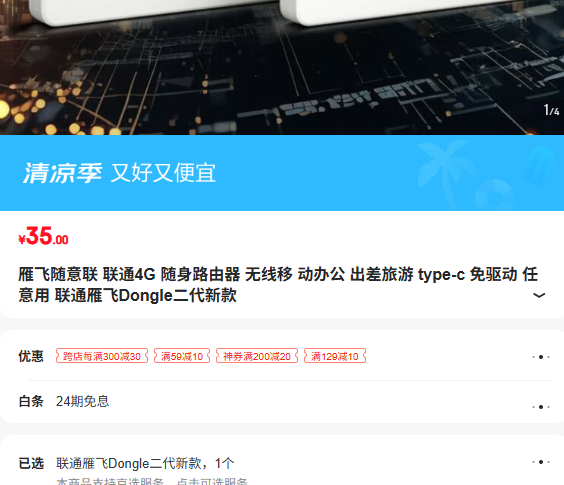564x485 pixels.
Task: Tap the 优惠 label
Action: tap(31, 356)
